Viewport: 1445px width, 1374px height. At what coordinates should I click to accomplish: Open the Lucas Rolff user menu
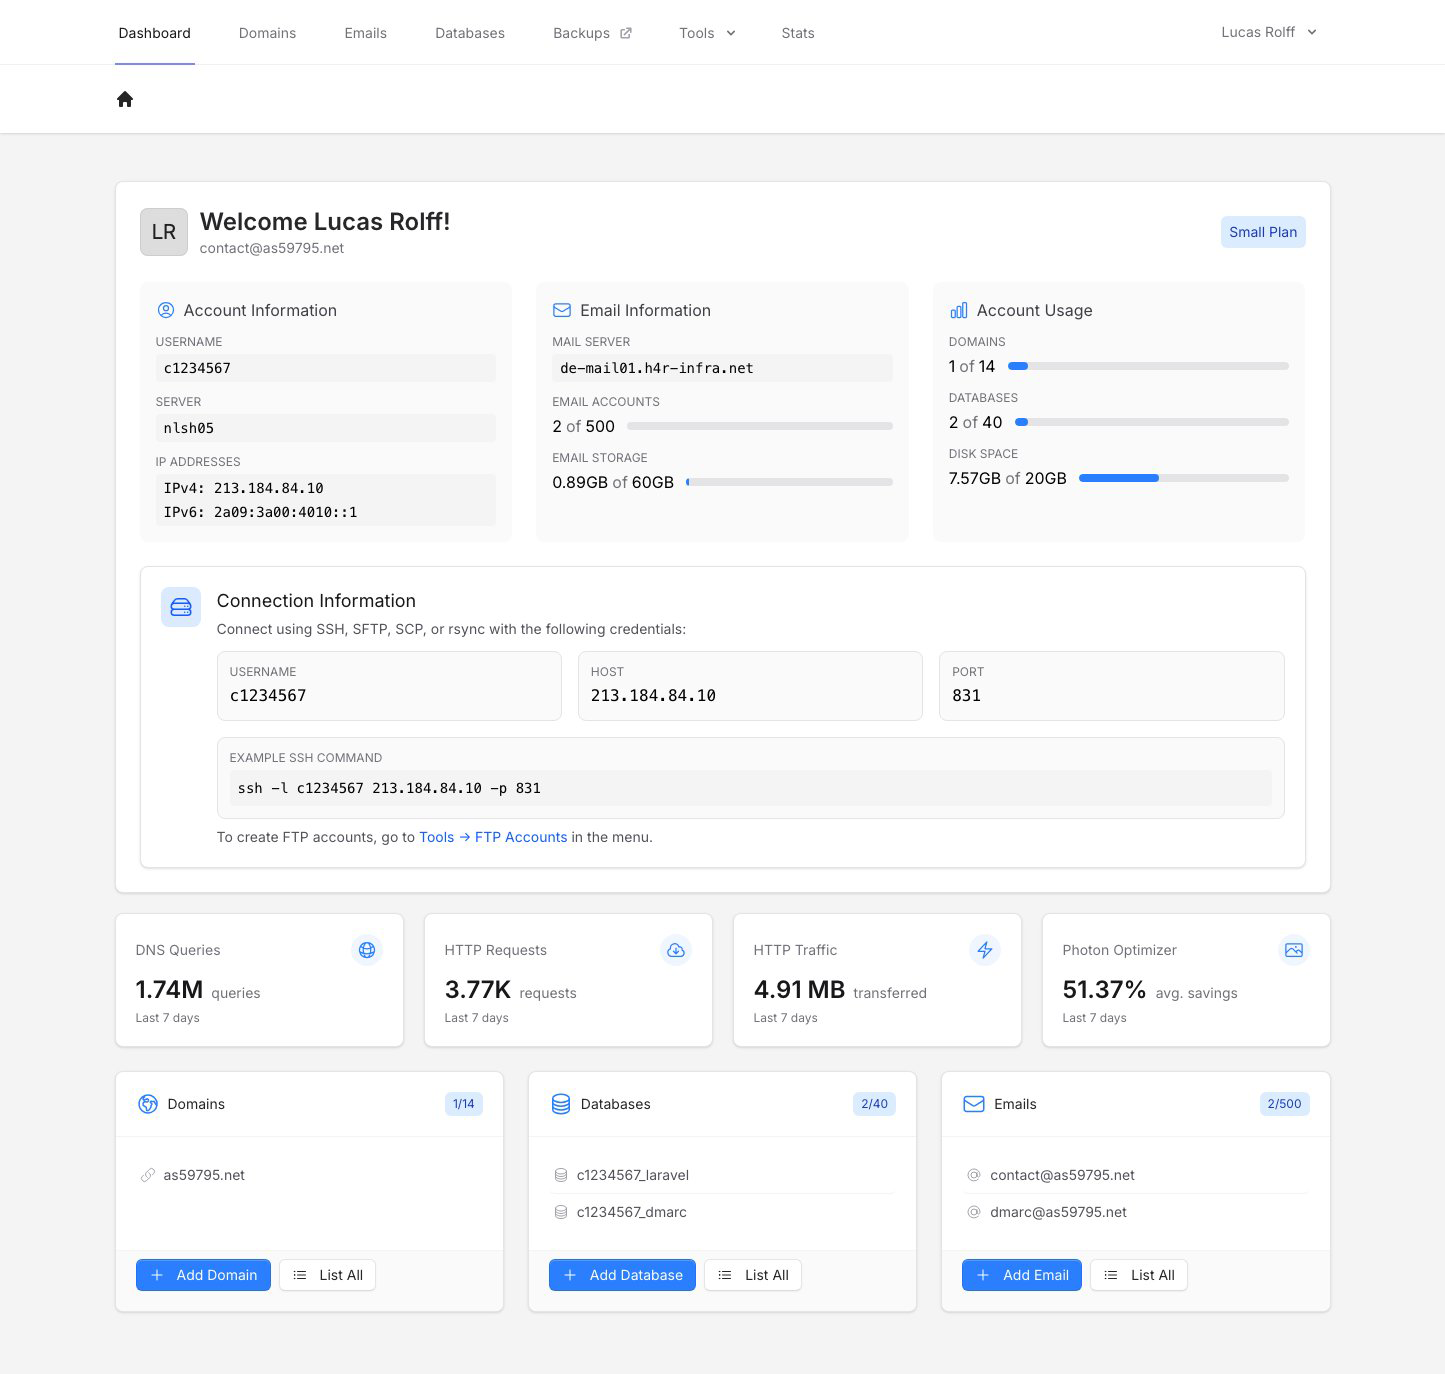tap(1268, 32)
